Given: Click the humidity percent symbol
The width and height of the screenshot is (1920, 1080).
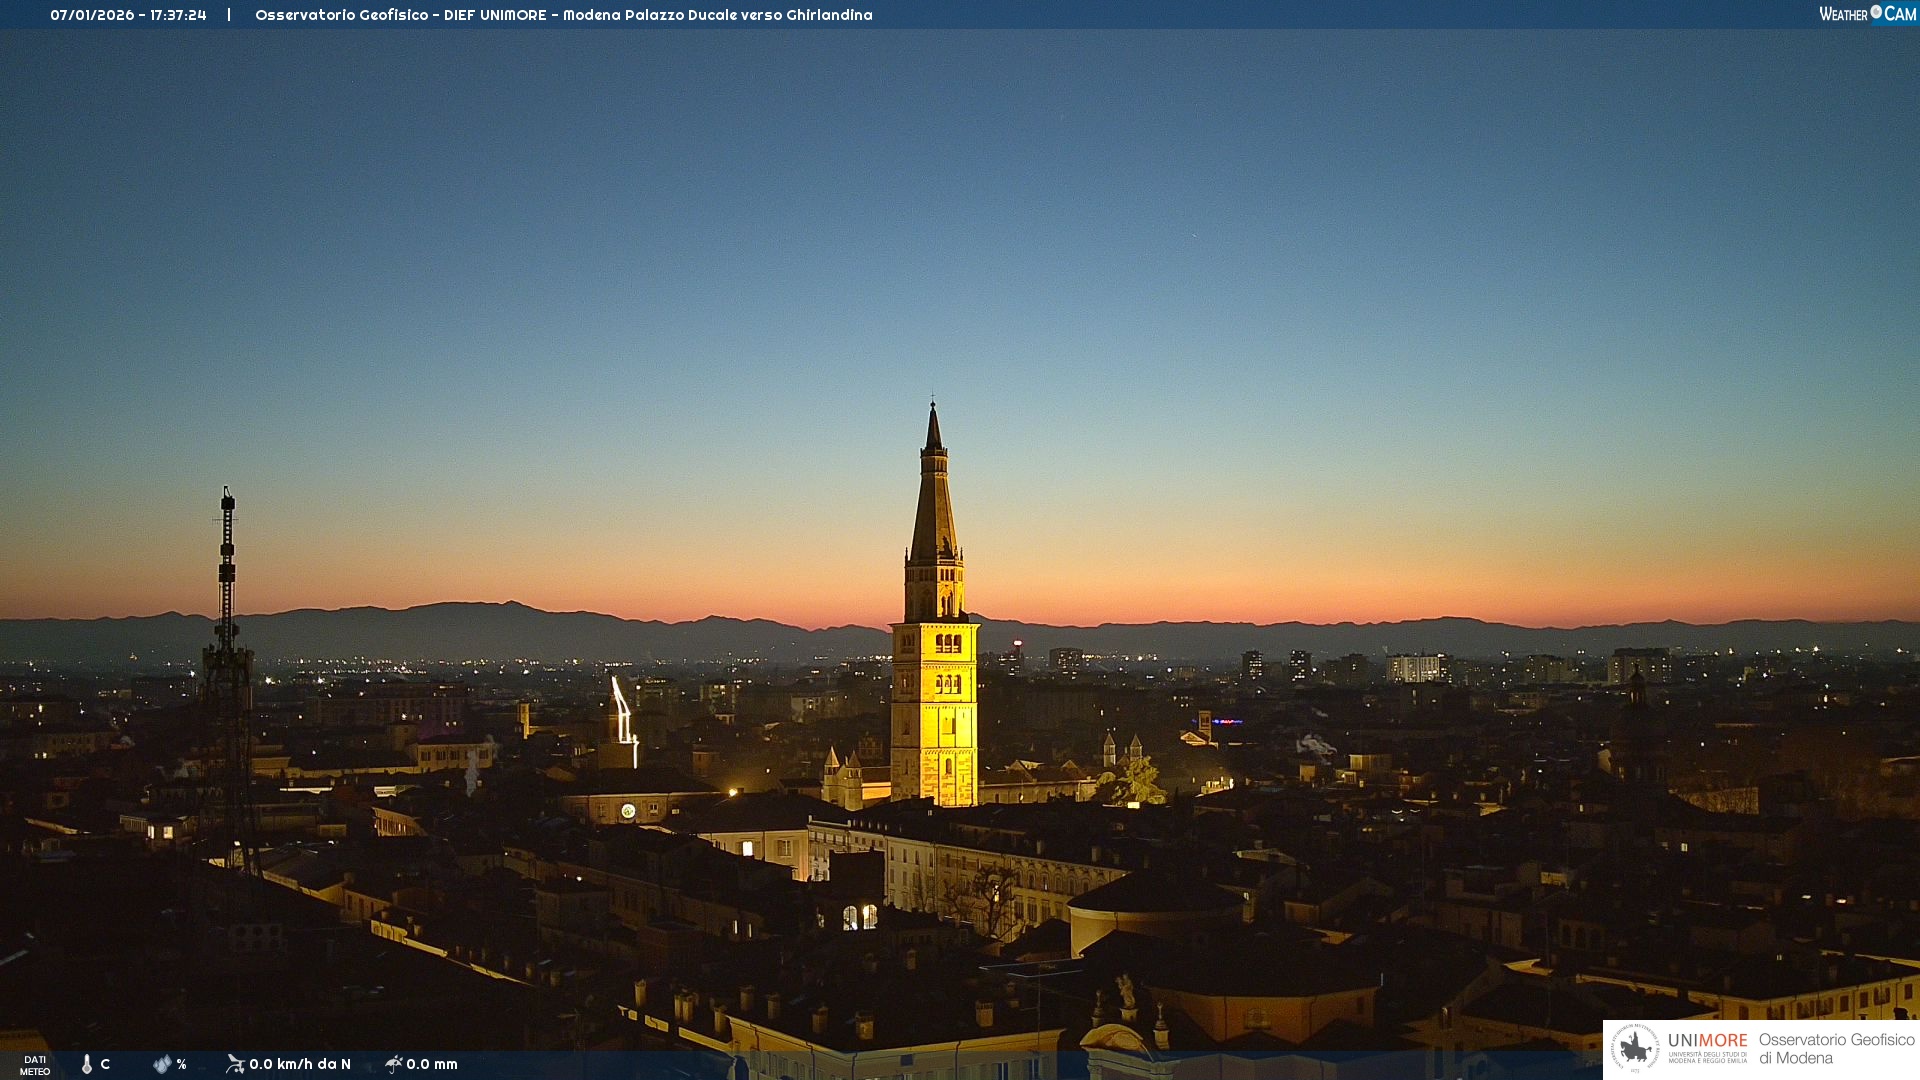Looking at the screenshot, I should [181, 1064].
